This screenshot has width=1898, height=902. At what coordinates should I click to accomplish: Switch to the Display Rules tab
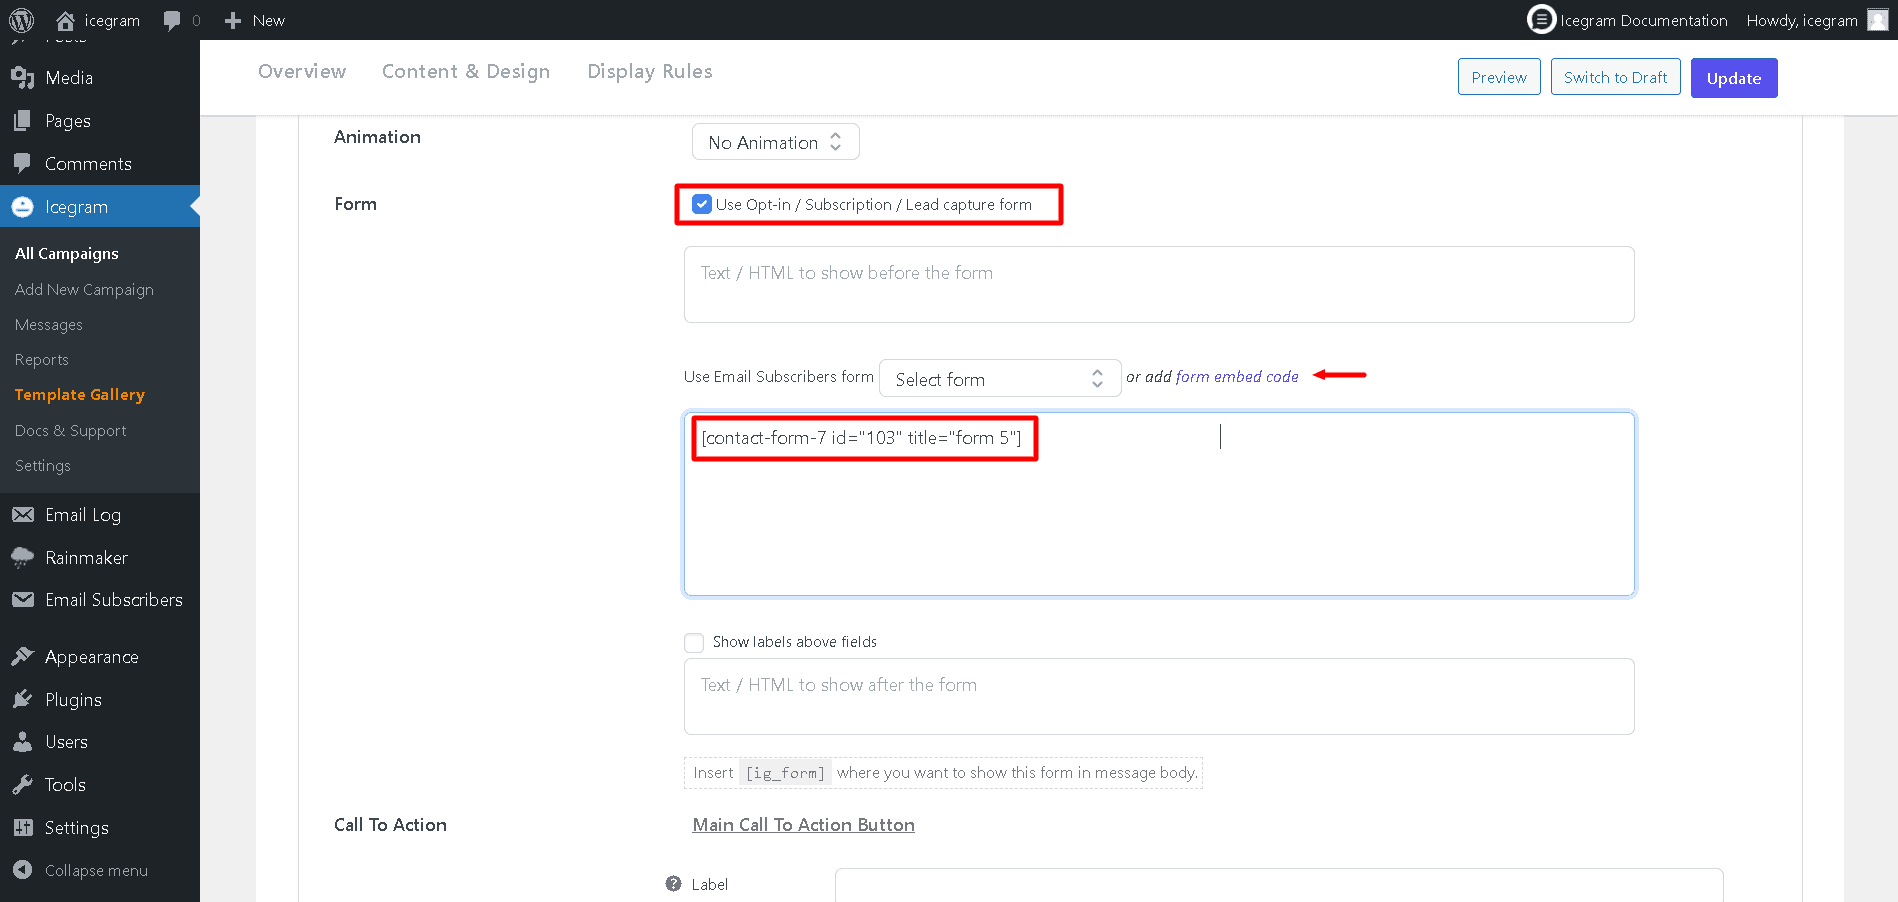[650, 72]
